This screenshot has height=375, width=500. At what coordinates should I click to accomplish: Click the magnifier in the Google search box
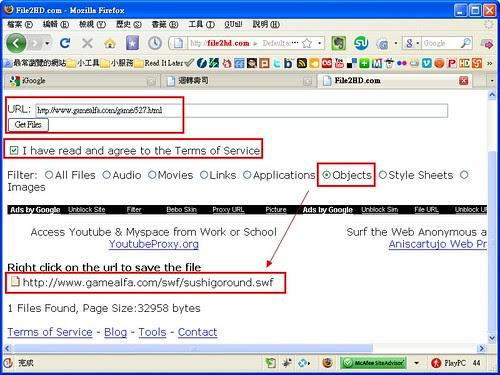pyautogui.click(x=466, y=43)
